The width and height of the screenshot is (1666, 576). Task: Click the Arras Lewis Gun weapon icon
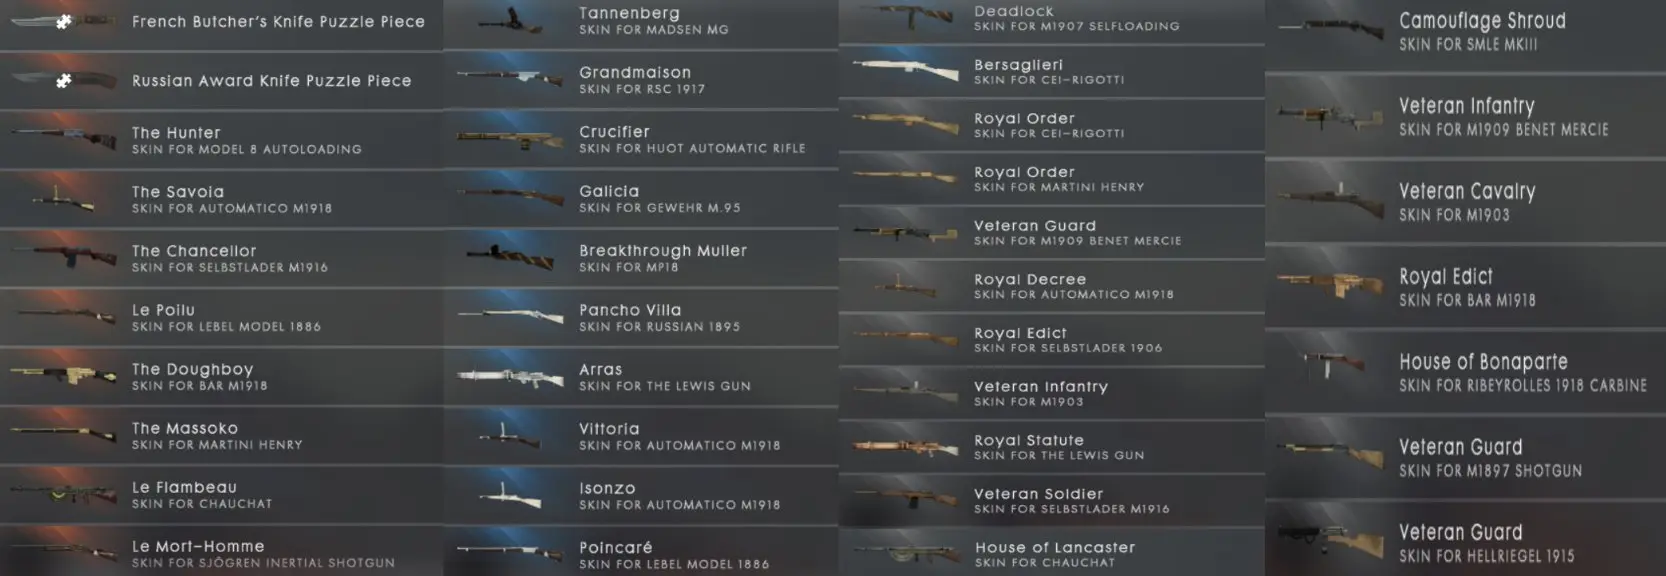(511, 377)
